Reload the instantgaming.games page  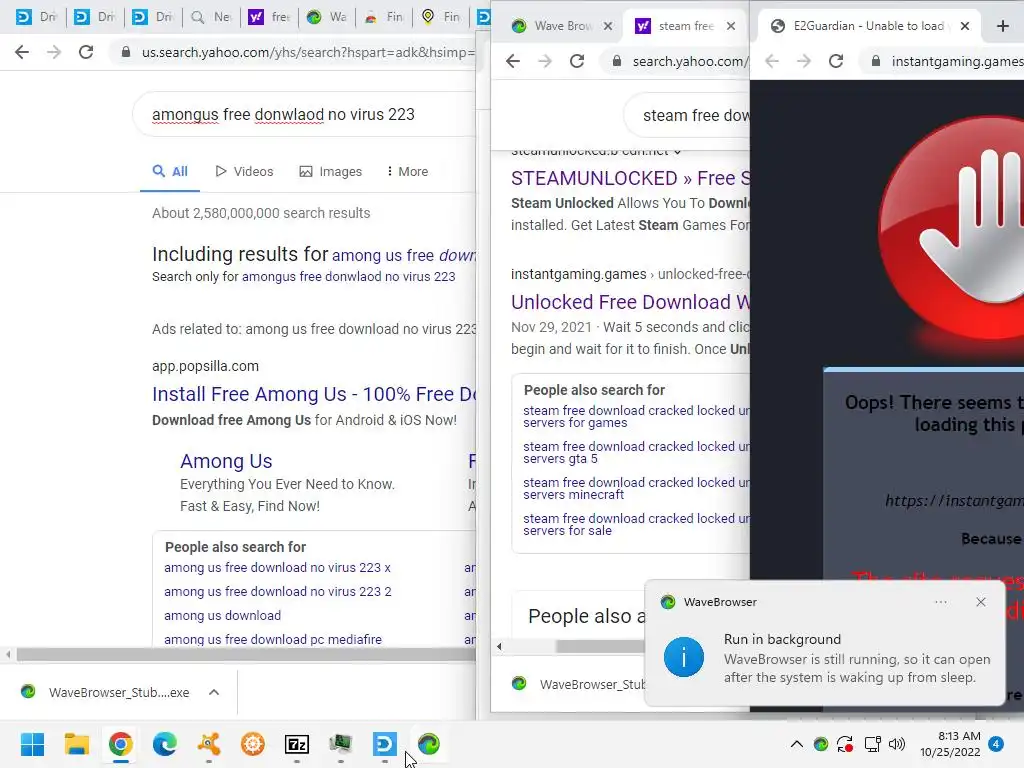[x=836, y=61]
